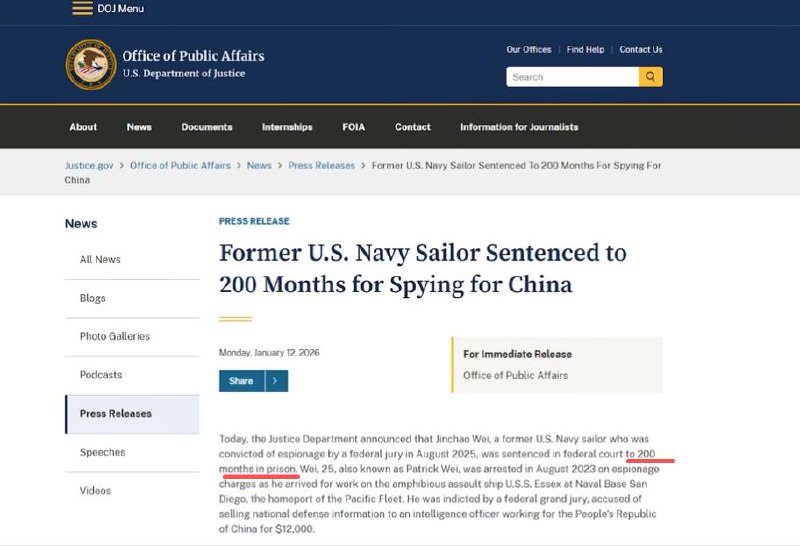The height and width of the screenshot is (546, 800).
Task: Click the Share button
Action: pos(242,381)
